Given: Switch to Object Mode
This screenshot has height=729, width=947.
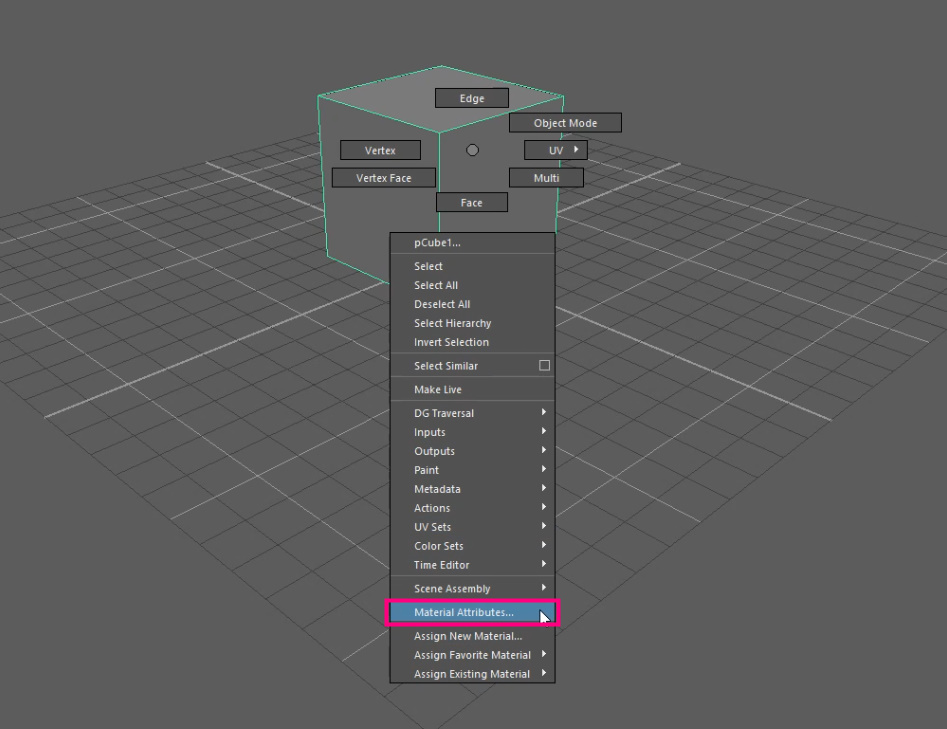Looking at the screenshot, I should pyautogui.click(x=565, y=123).
